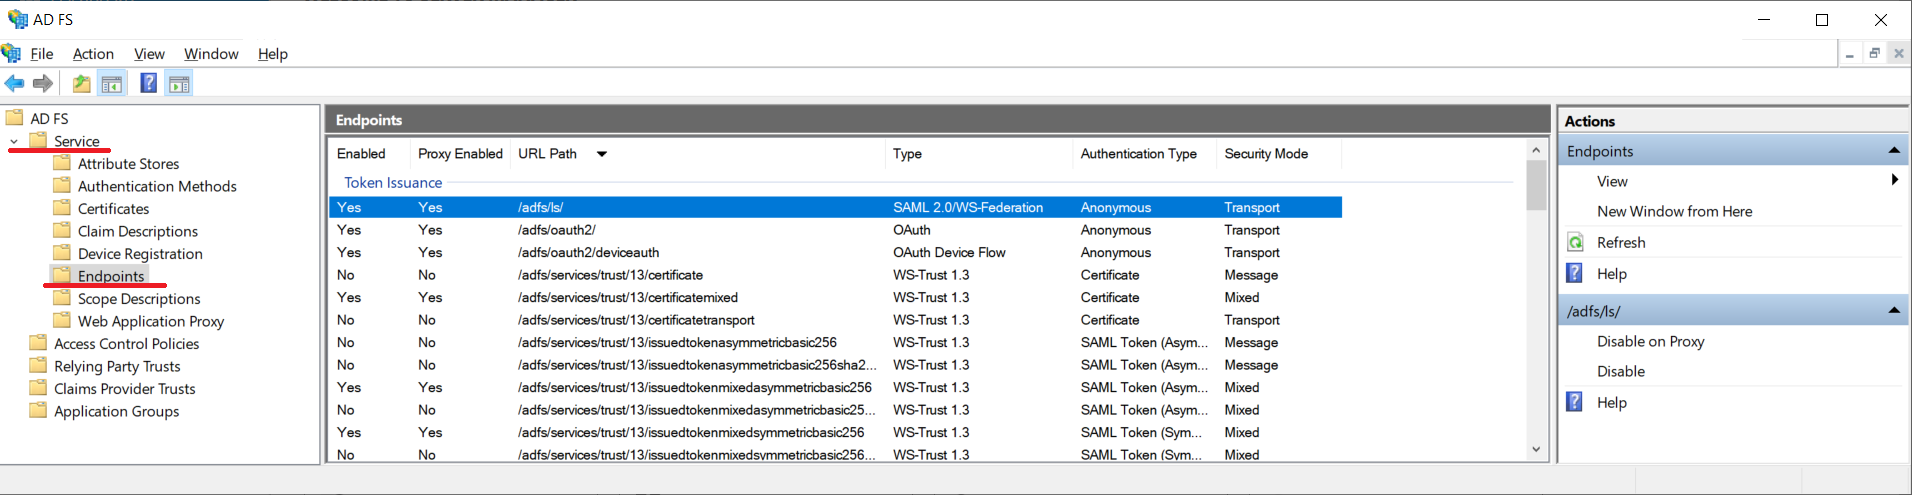Select the issuedtokenasymmetricbasic256 endpoint row
The height and width of the screenshot is (495, 1912).
point(835,342)
